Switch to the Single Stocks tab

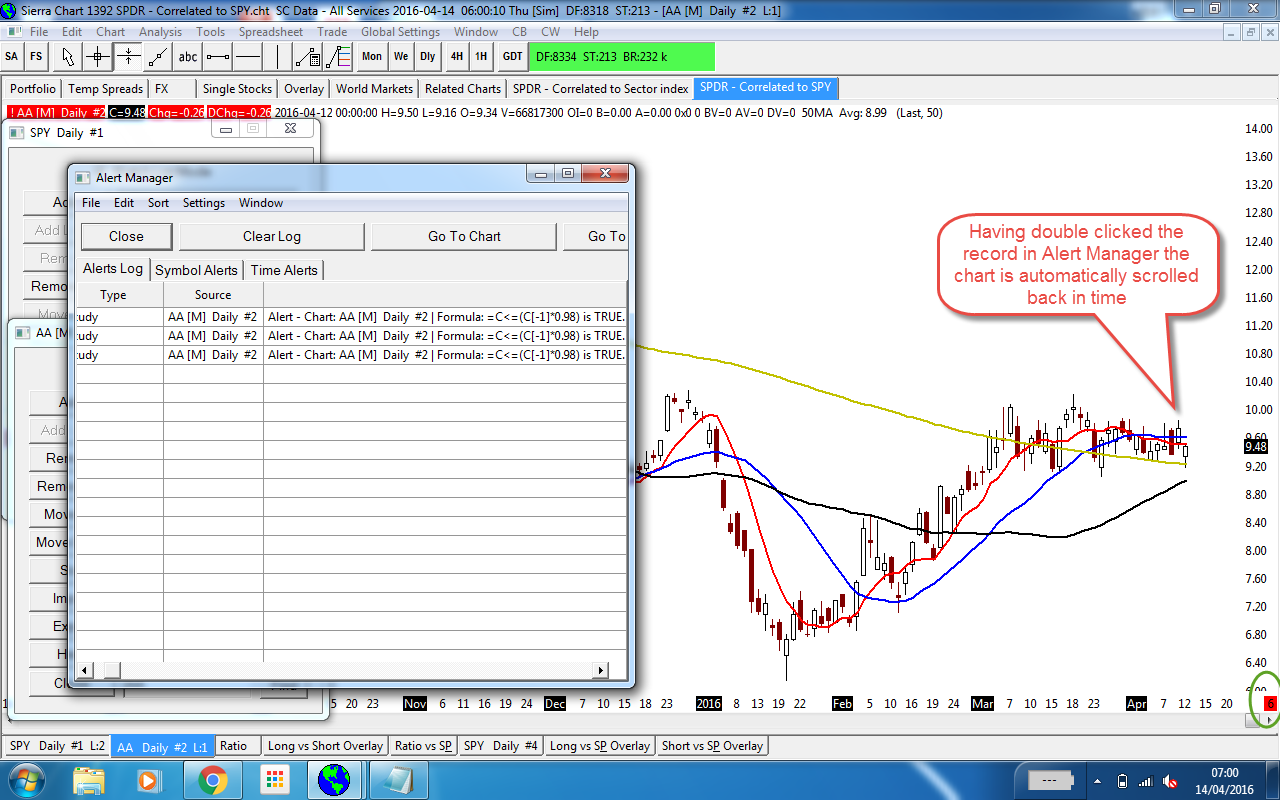point(238,89)
